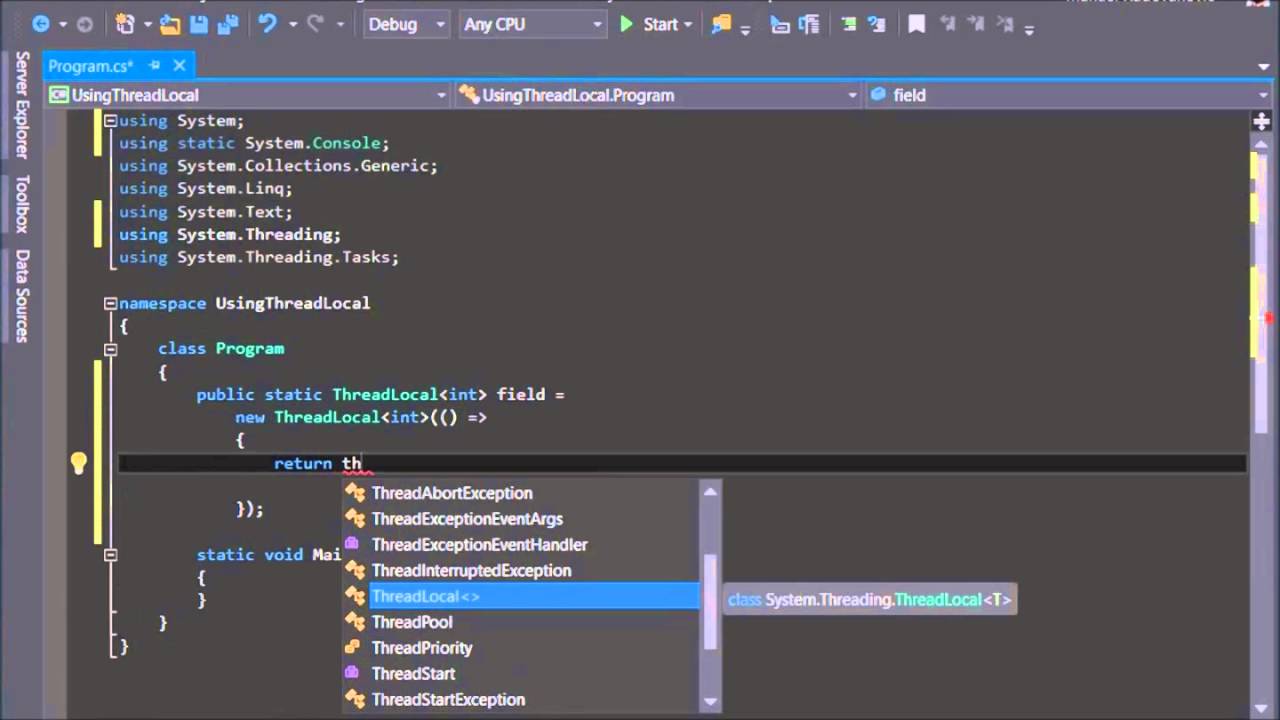Collapse the using directives region
The width and height of the screenshot is (1280, 720).
110,120
